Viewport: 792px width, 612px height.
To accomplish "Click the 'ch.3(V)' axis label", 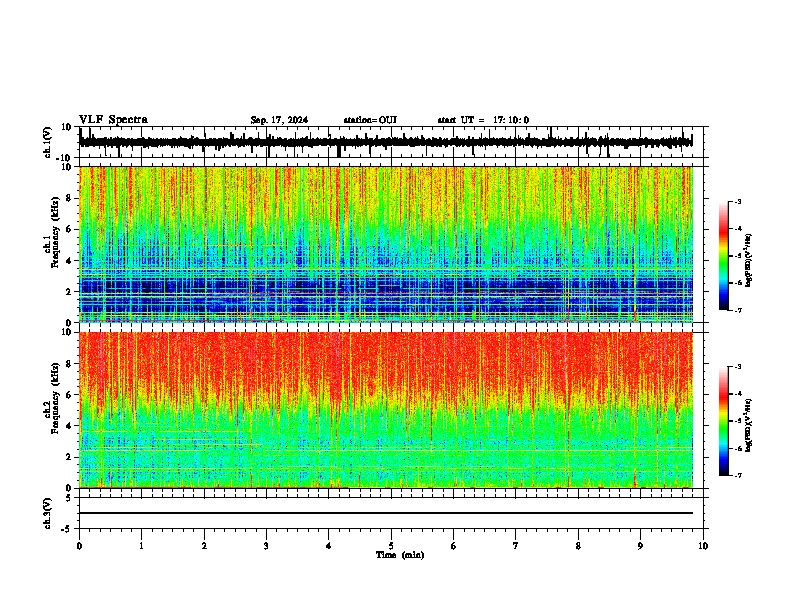I will click(48, 513).
